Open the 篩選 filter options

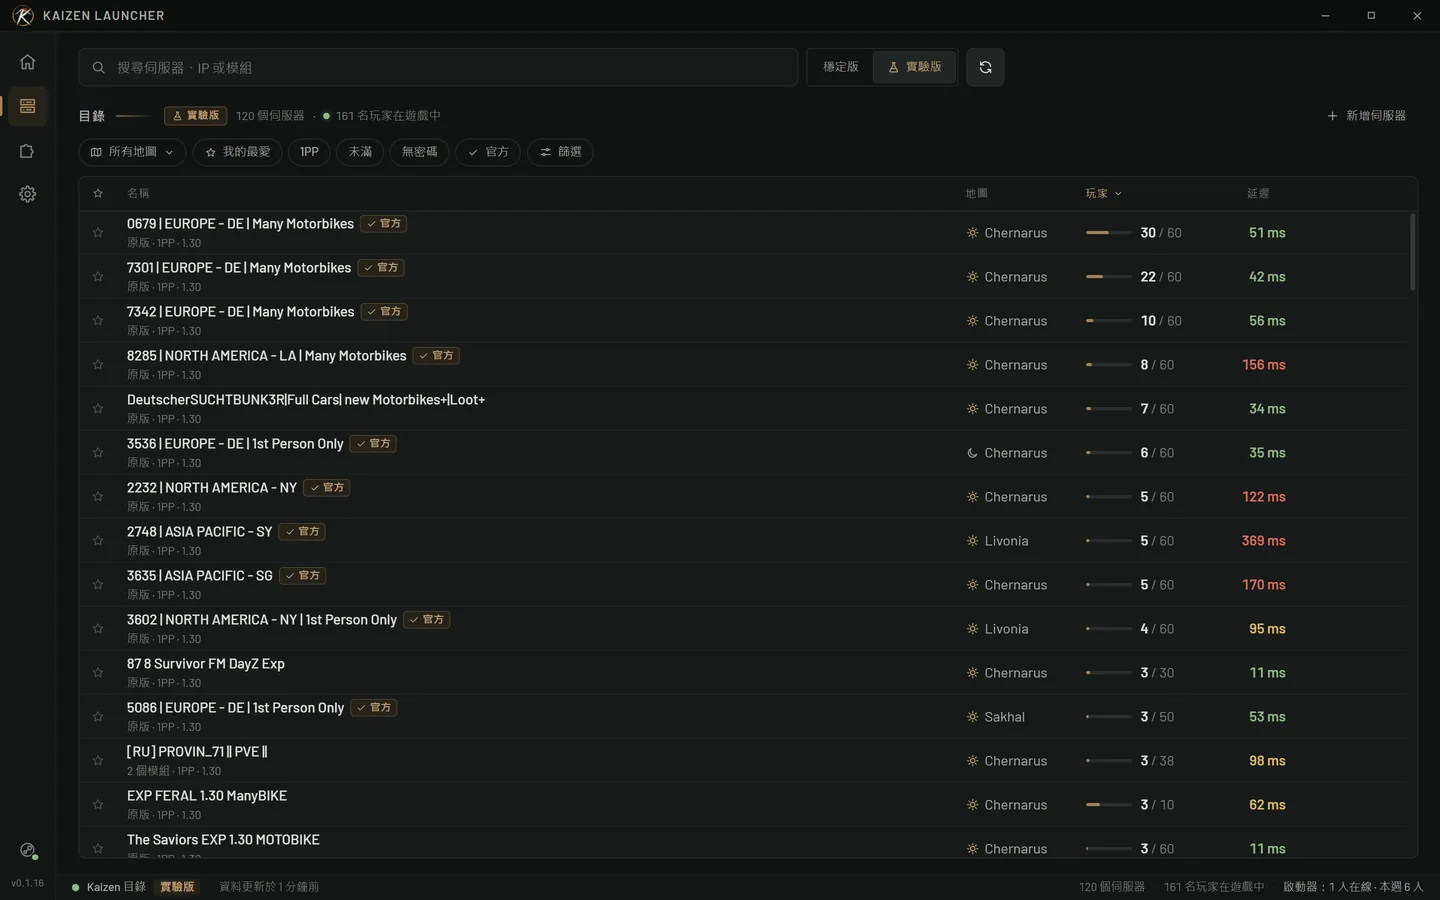[x=560, y=152]
